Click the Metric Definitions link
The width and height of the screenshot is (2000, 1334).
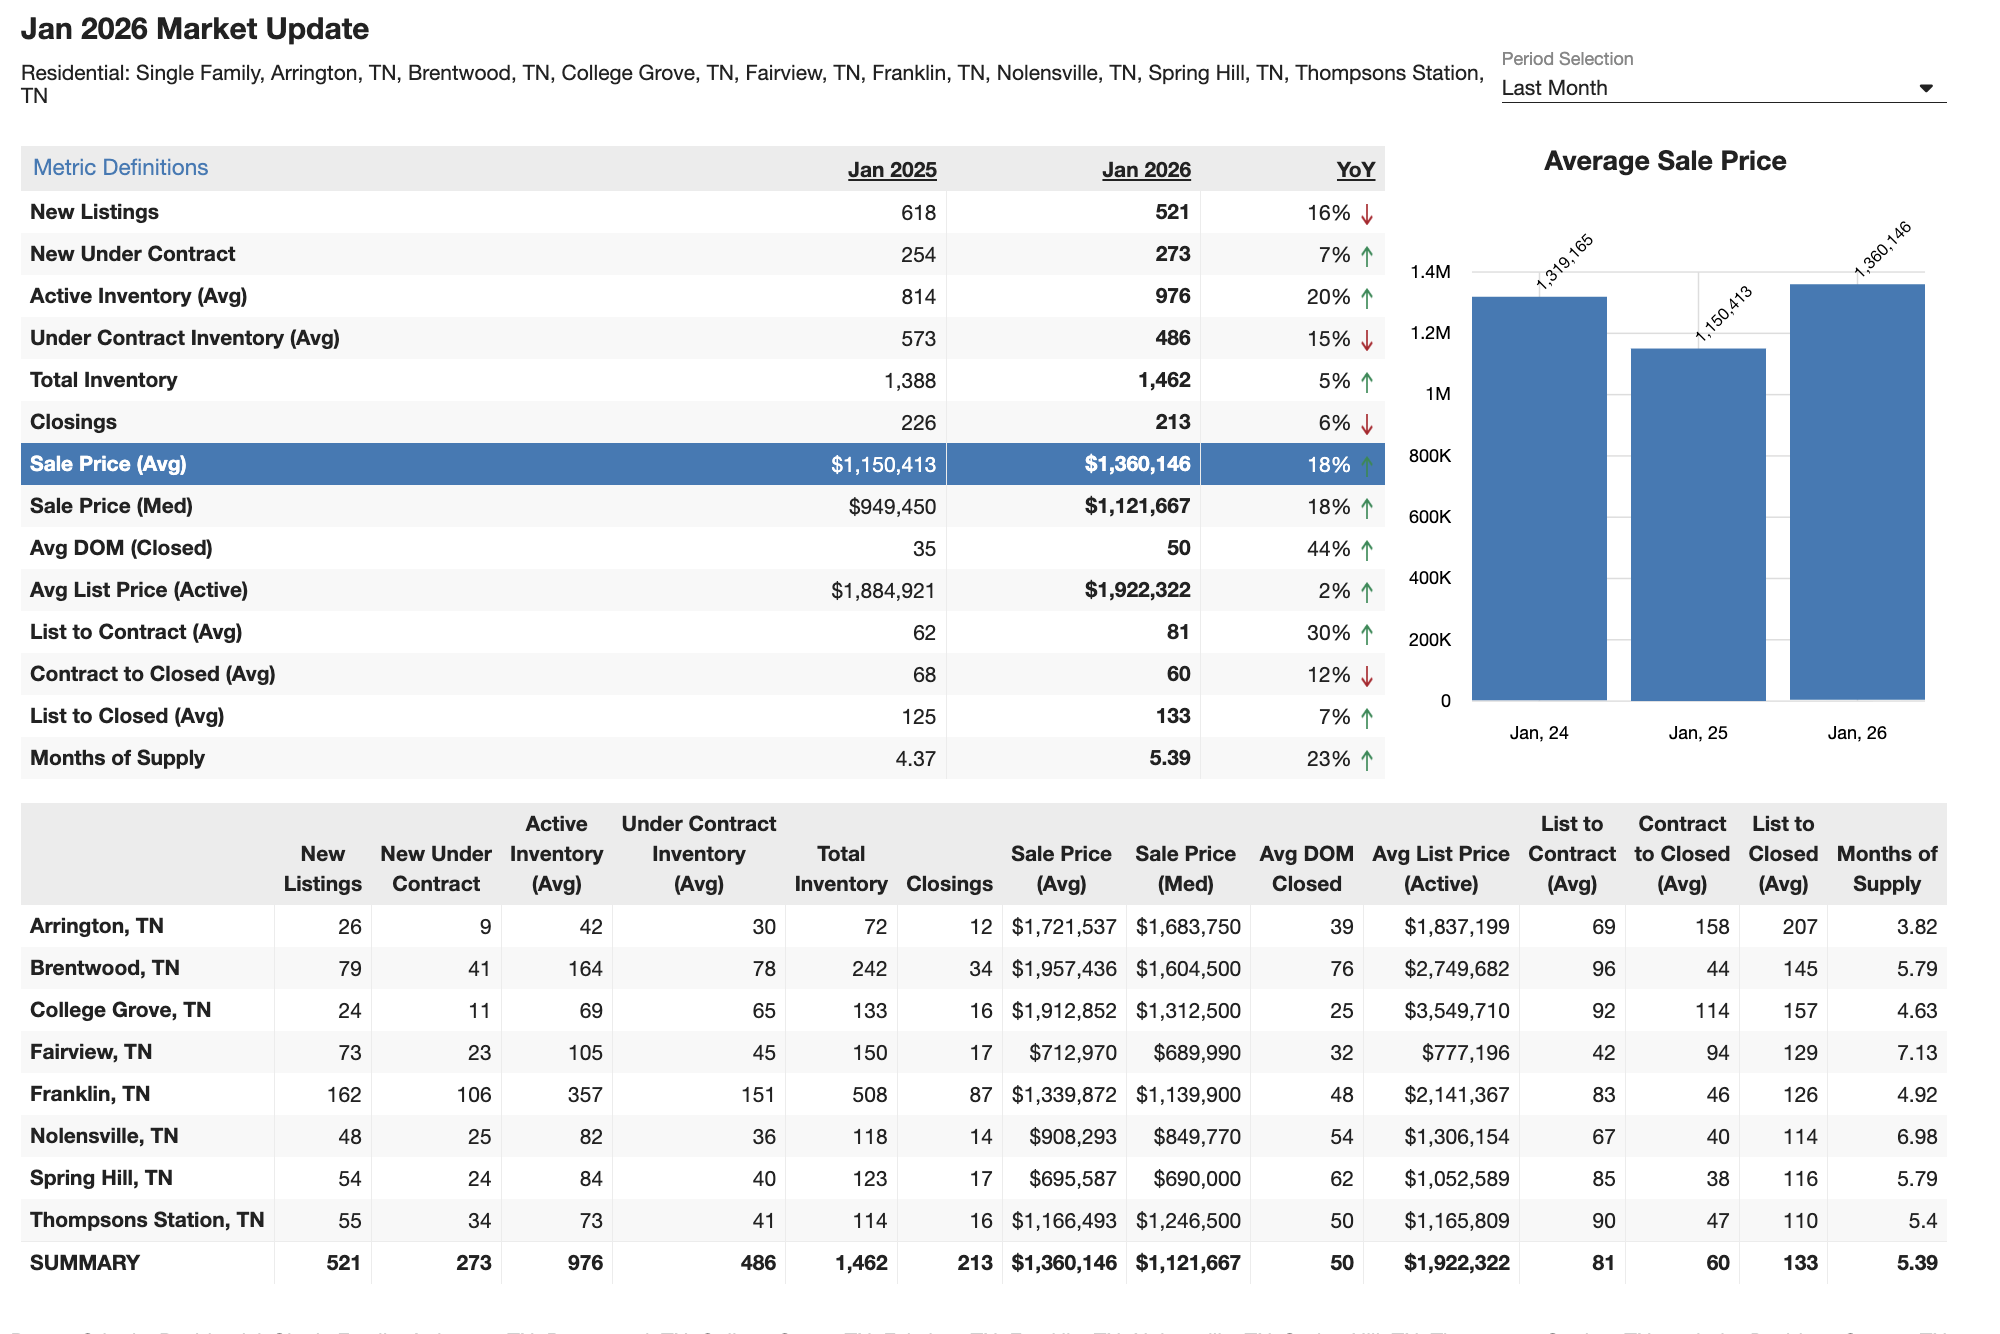[x=120, y=168]
